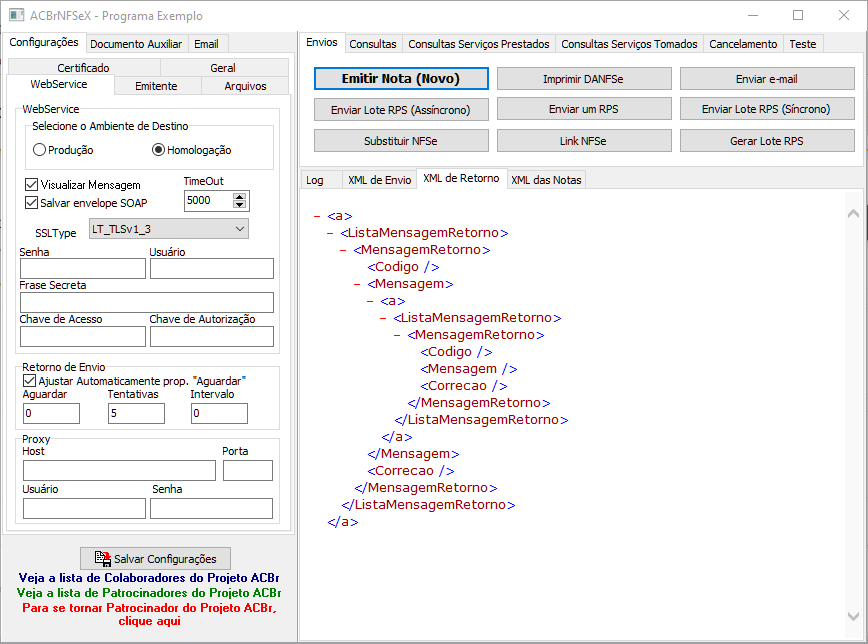The height and width of the screenshot is (644, 868).
Task: Select the Produção environment radio button
Action: (x=39, y=150)
